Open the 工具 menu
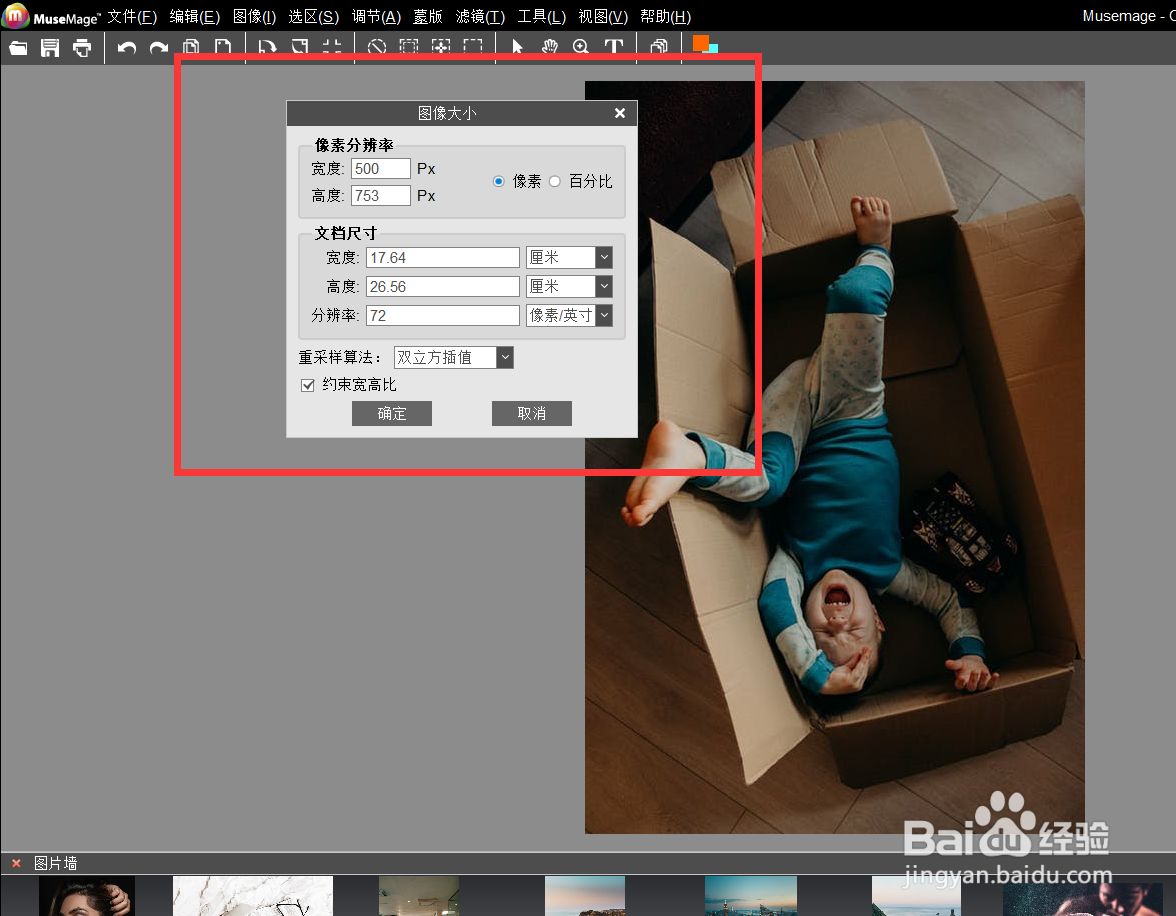1176x916 pixels. [x=542, y=17]
